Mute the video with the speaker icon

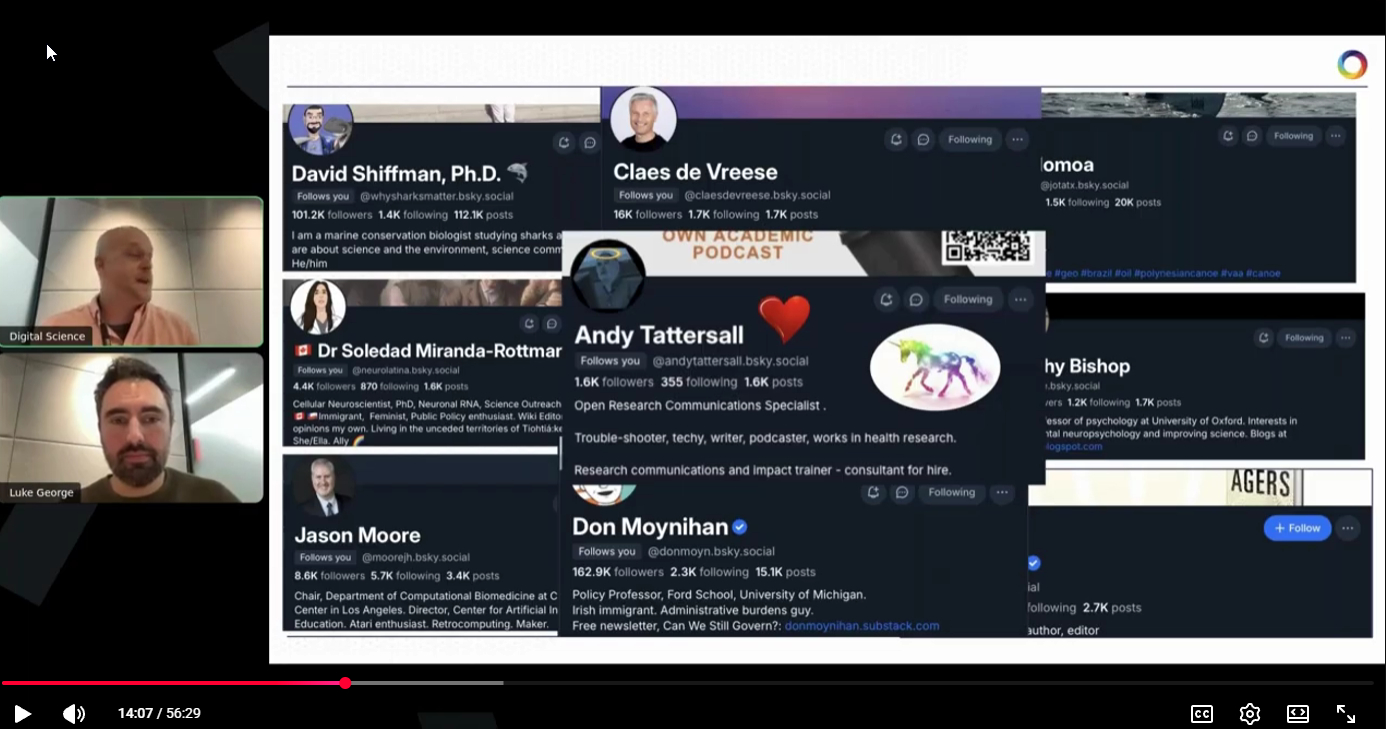coord(74,713)
